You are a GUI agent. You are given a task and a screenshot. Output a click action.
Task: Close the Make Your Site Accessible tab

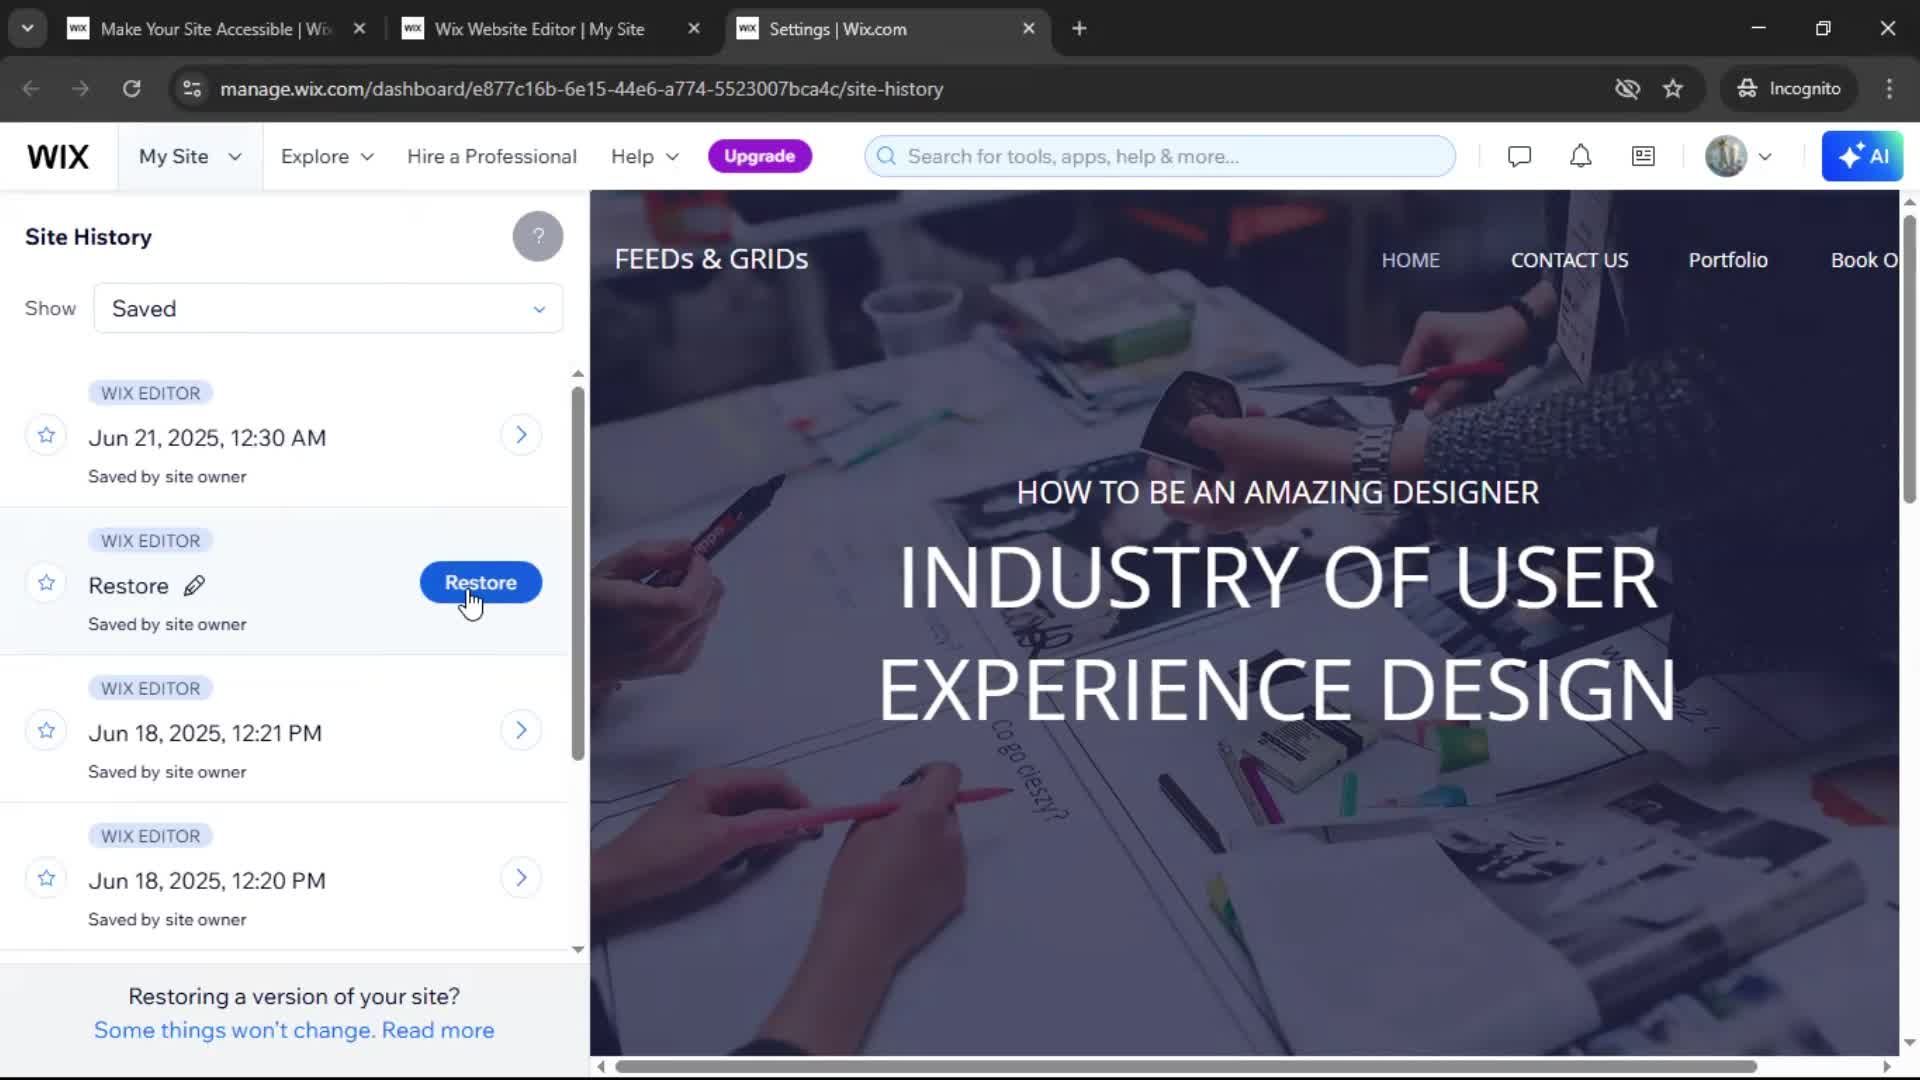pyautogui.click(x=359, y=29)
